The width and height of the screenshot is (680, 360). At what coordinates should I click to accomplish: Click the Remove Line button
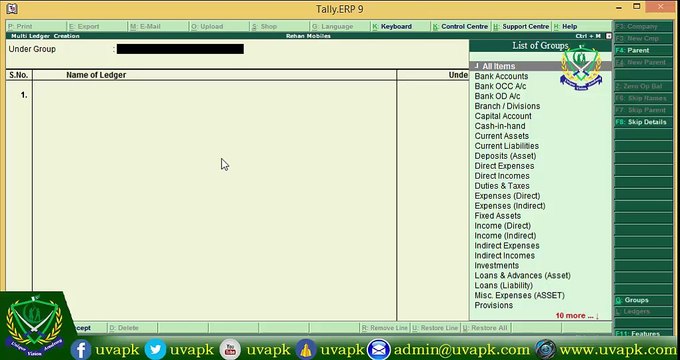click(385, 328)
